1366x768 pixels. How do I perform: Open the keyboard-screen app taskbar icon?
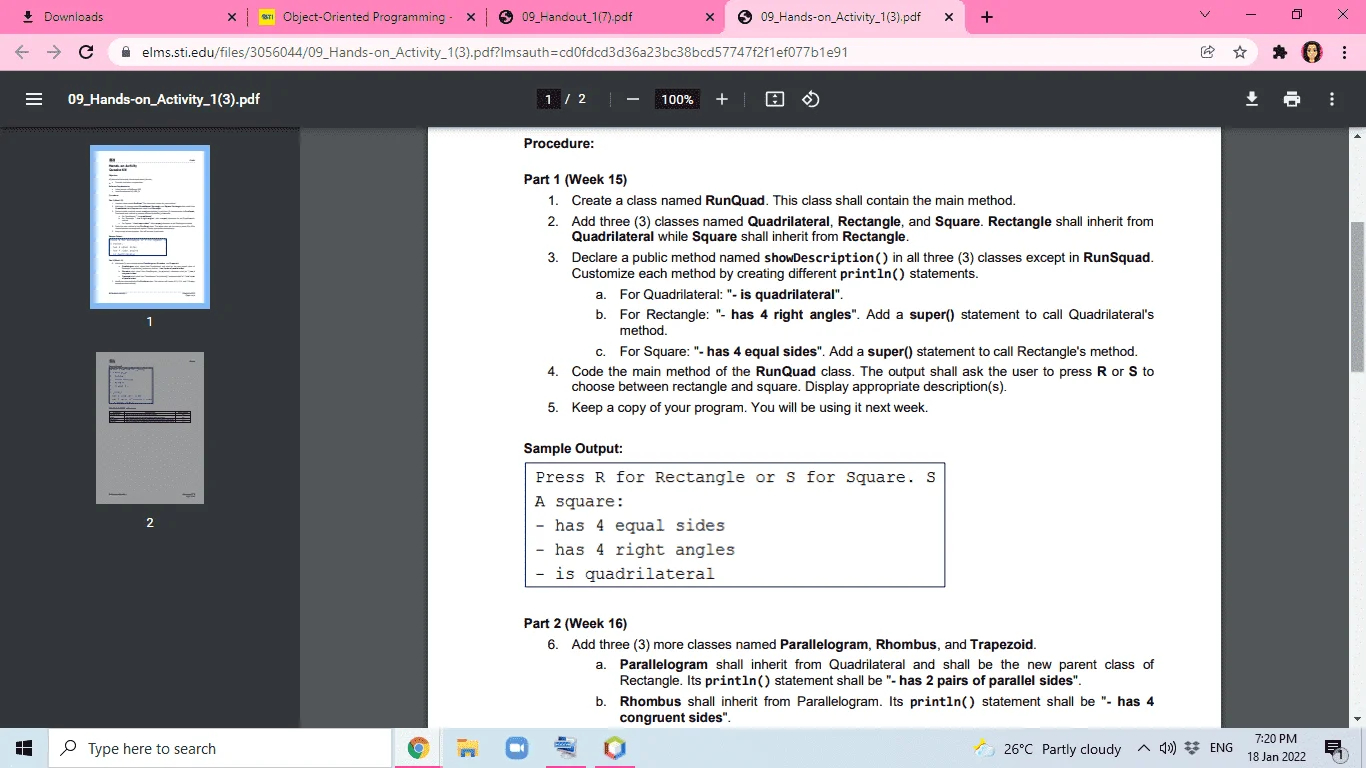point(566,748)
